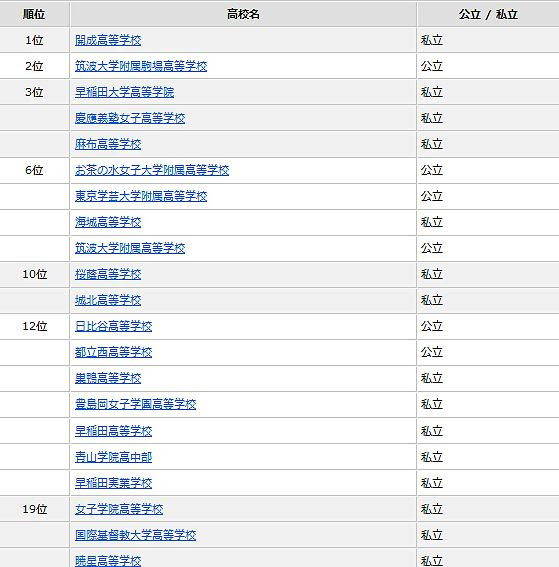Viewport: 559px width, 567px height.
Task: Click 私立 in the 豊島岡女子学園高等学校 row
Action: (x=432, y=405)
